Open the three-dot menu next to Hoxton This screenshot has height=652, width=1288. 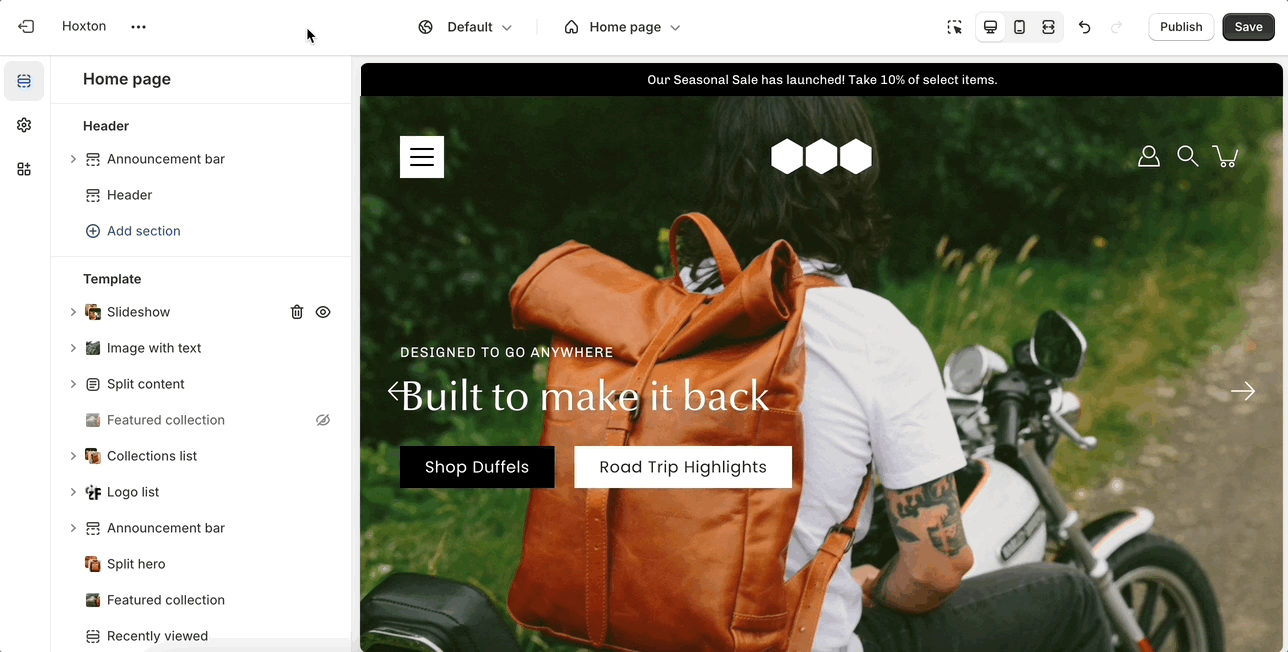[x=138, y=27]
